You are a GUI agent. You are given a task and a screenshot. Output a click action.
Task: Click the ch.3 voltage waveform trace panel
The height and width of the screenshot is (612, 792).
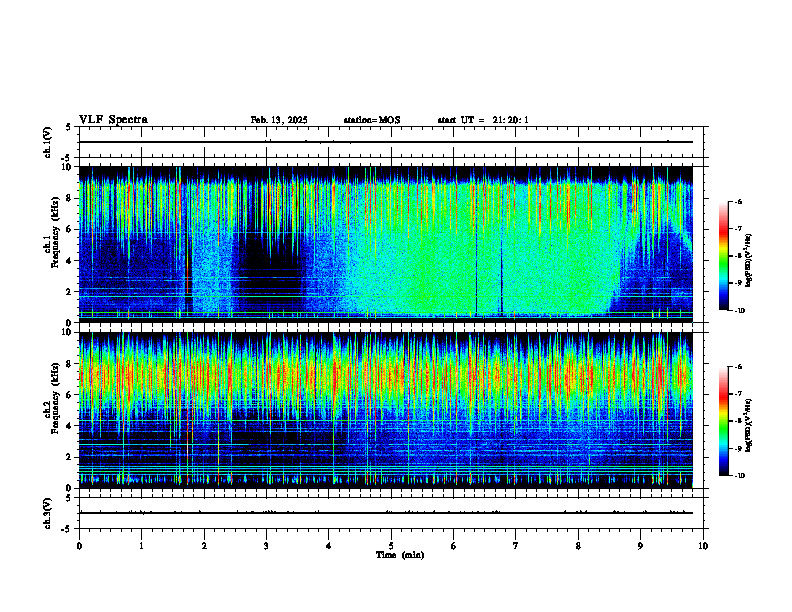click(393, 513)
